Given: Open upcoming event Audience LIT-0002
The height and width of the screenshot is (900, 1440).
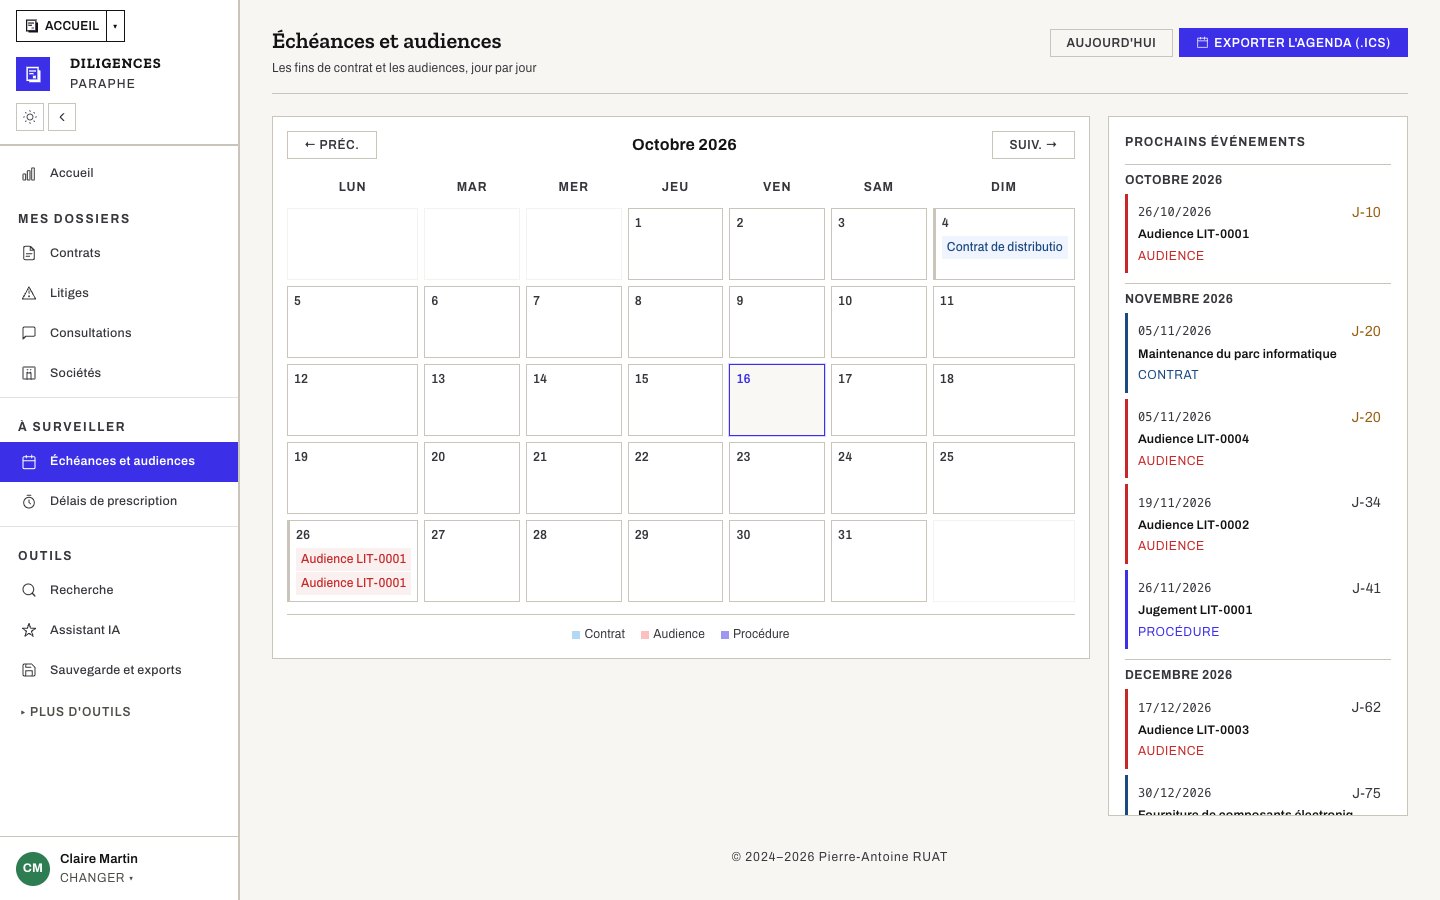Looking at the screenshot, I should [1258, 524].
